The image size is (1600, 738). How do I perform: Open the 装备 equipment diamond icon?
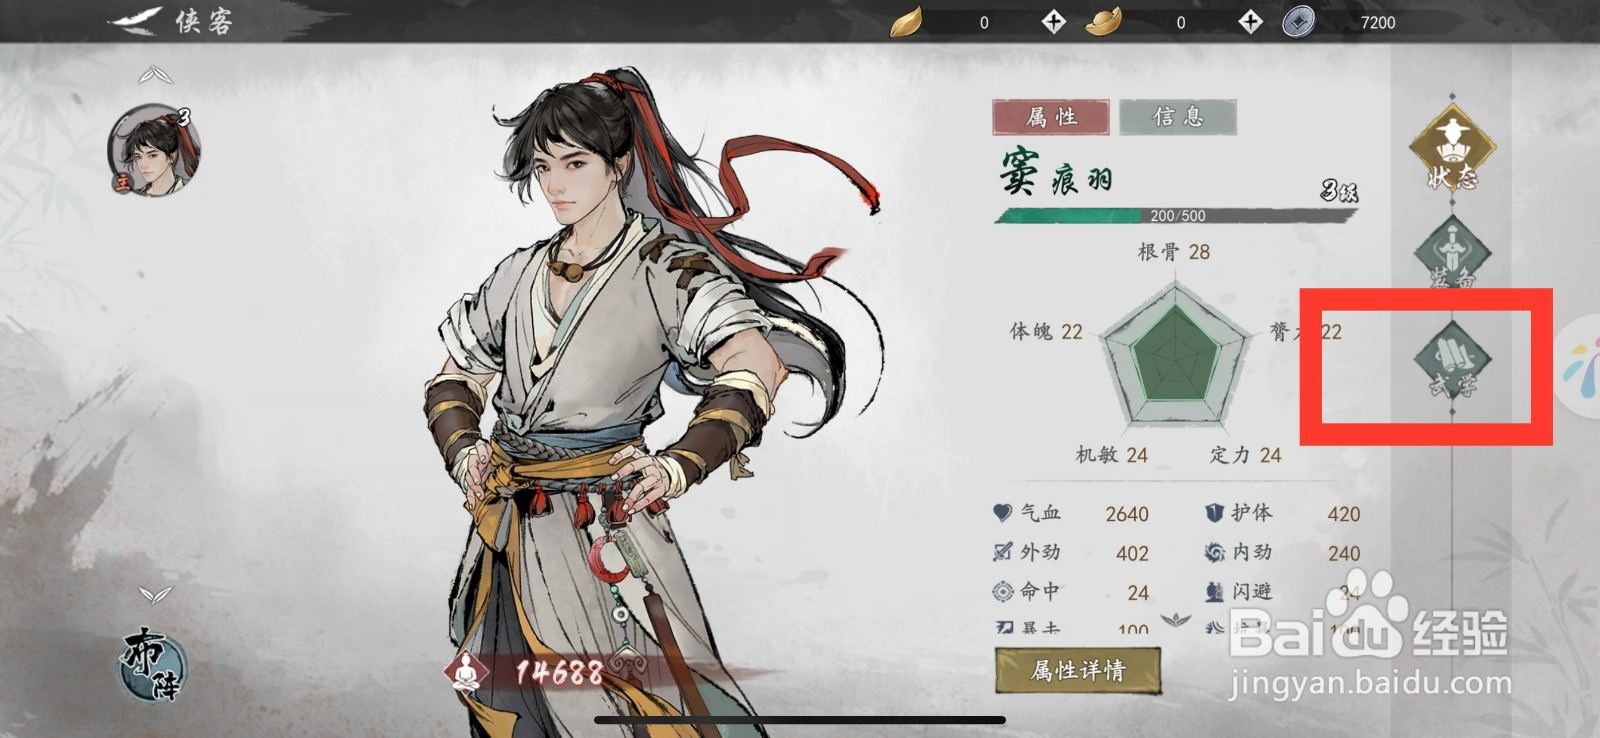(1452, 252)
